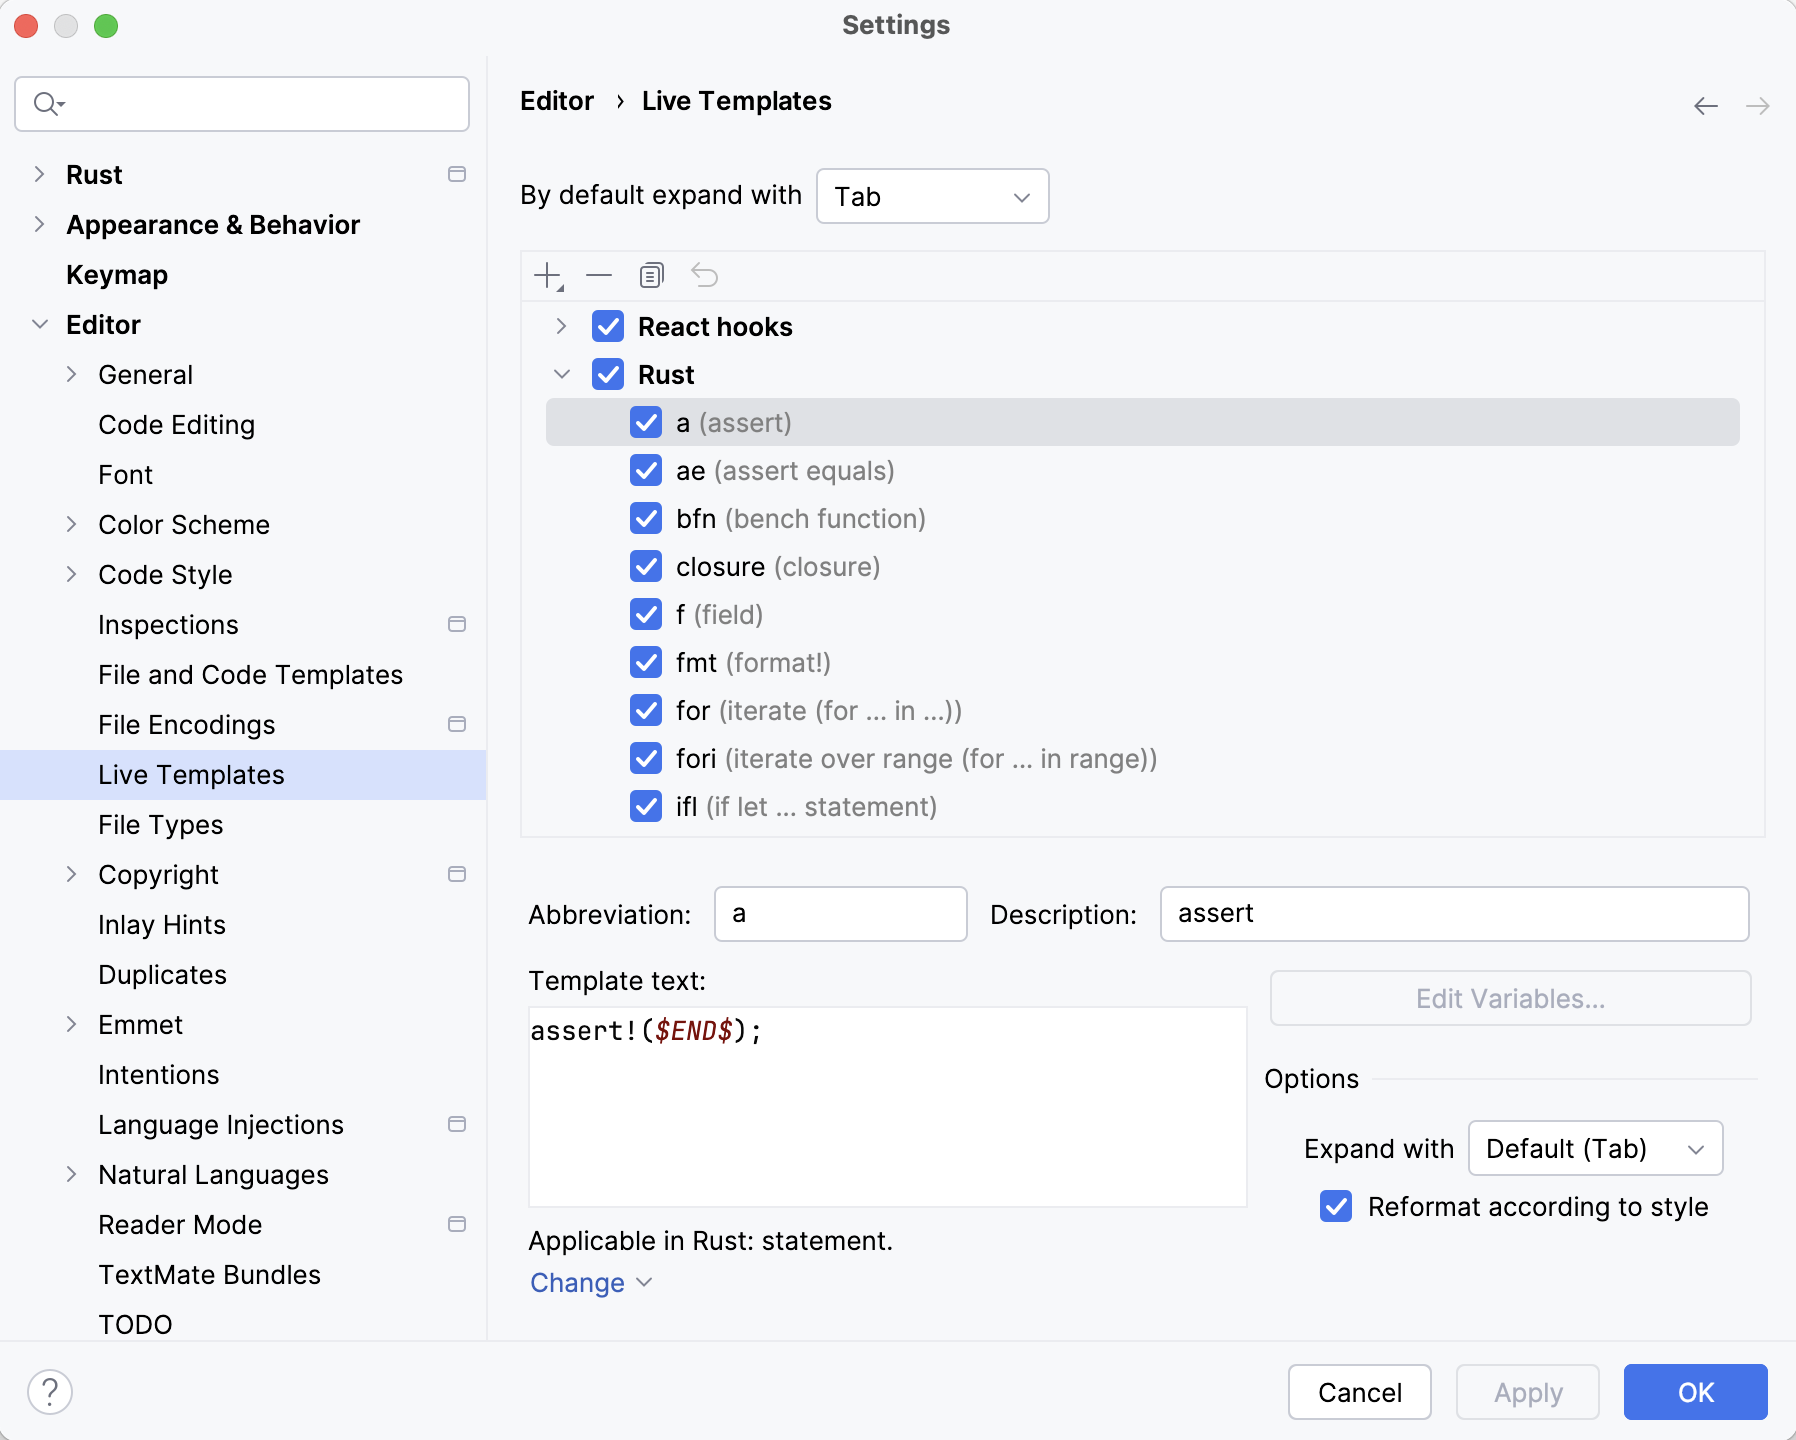Screen dimensions: 1796x1440
Task: Open the settings search field magnifier
Action: click(46, 103)
